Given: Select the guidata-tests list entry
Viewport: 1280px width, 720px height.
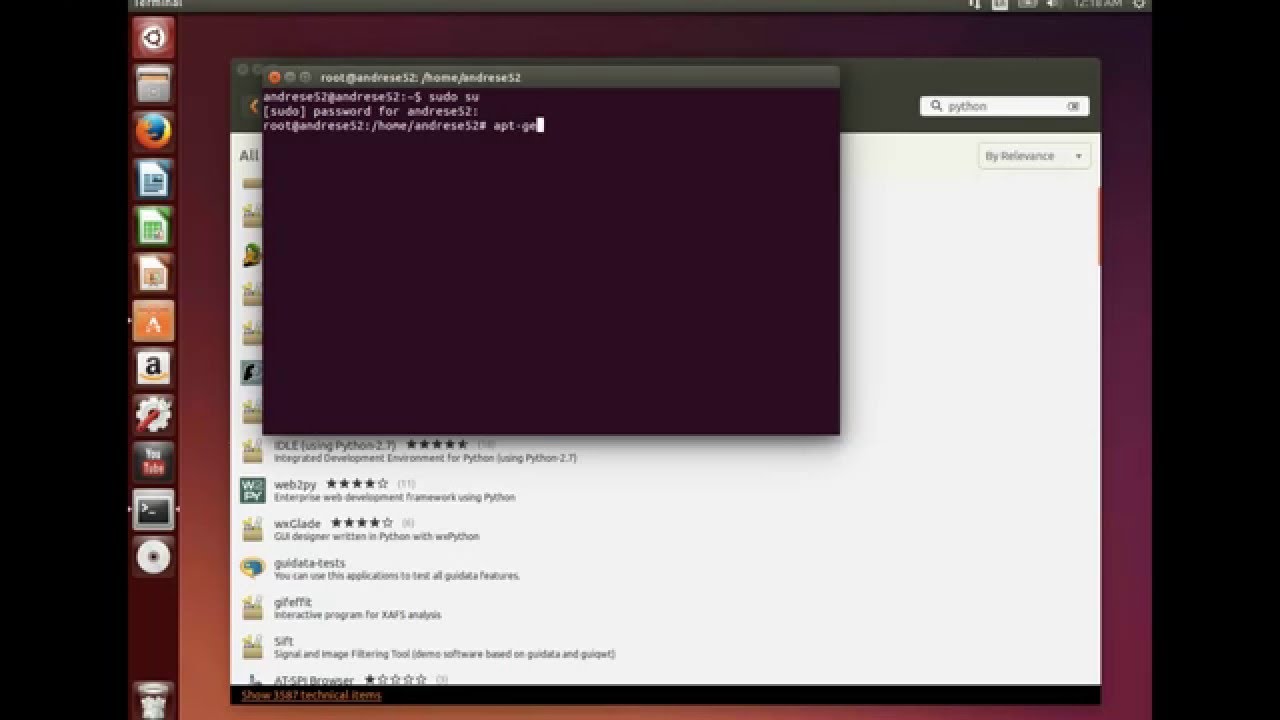Looking at the screenshot, I should coord(665,568).
